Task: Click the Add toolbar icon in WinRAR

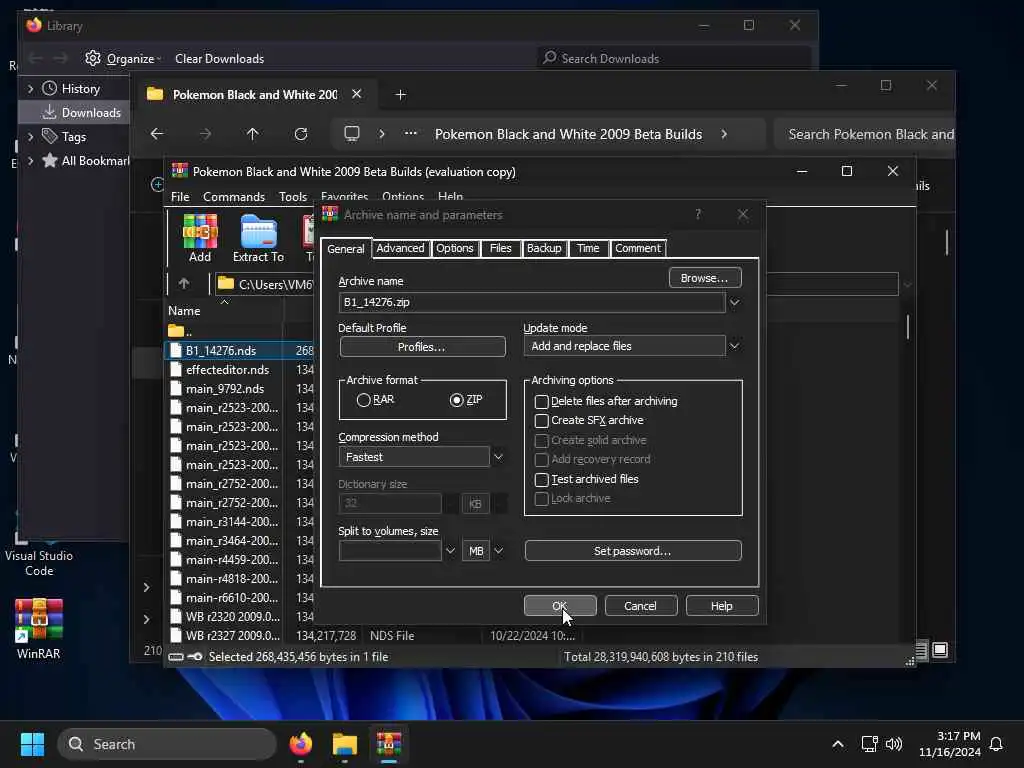Action: tap(200, 238)
